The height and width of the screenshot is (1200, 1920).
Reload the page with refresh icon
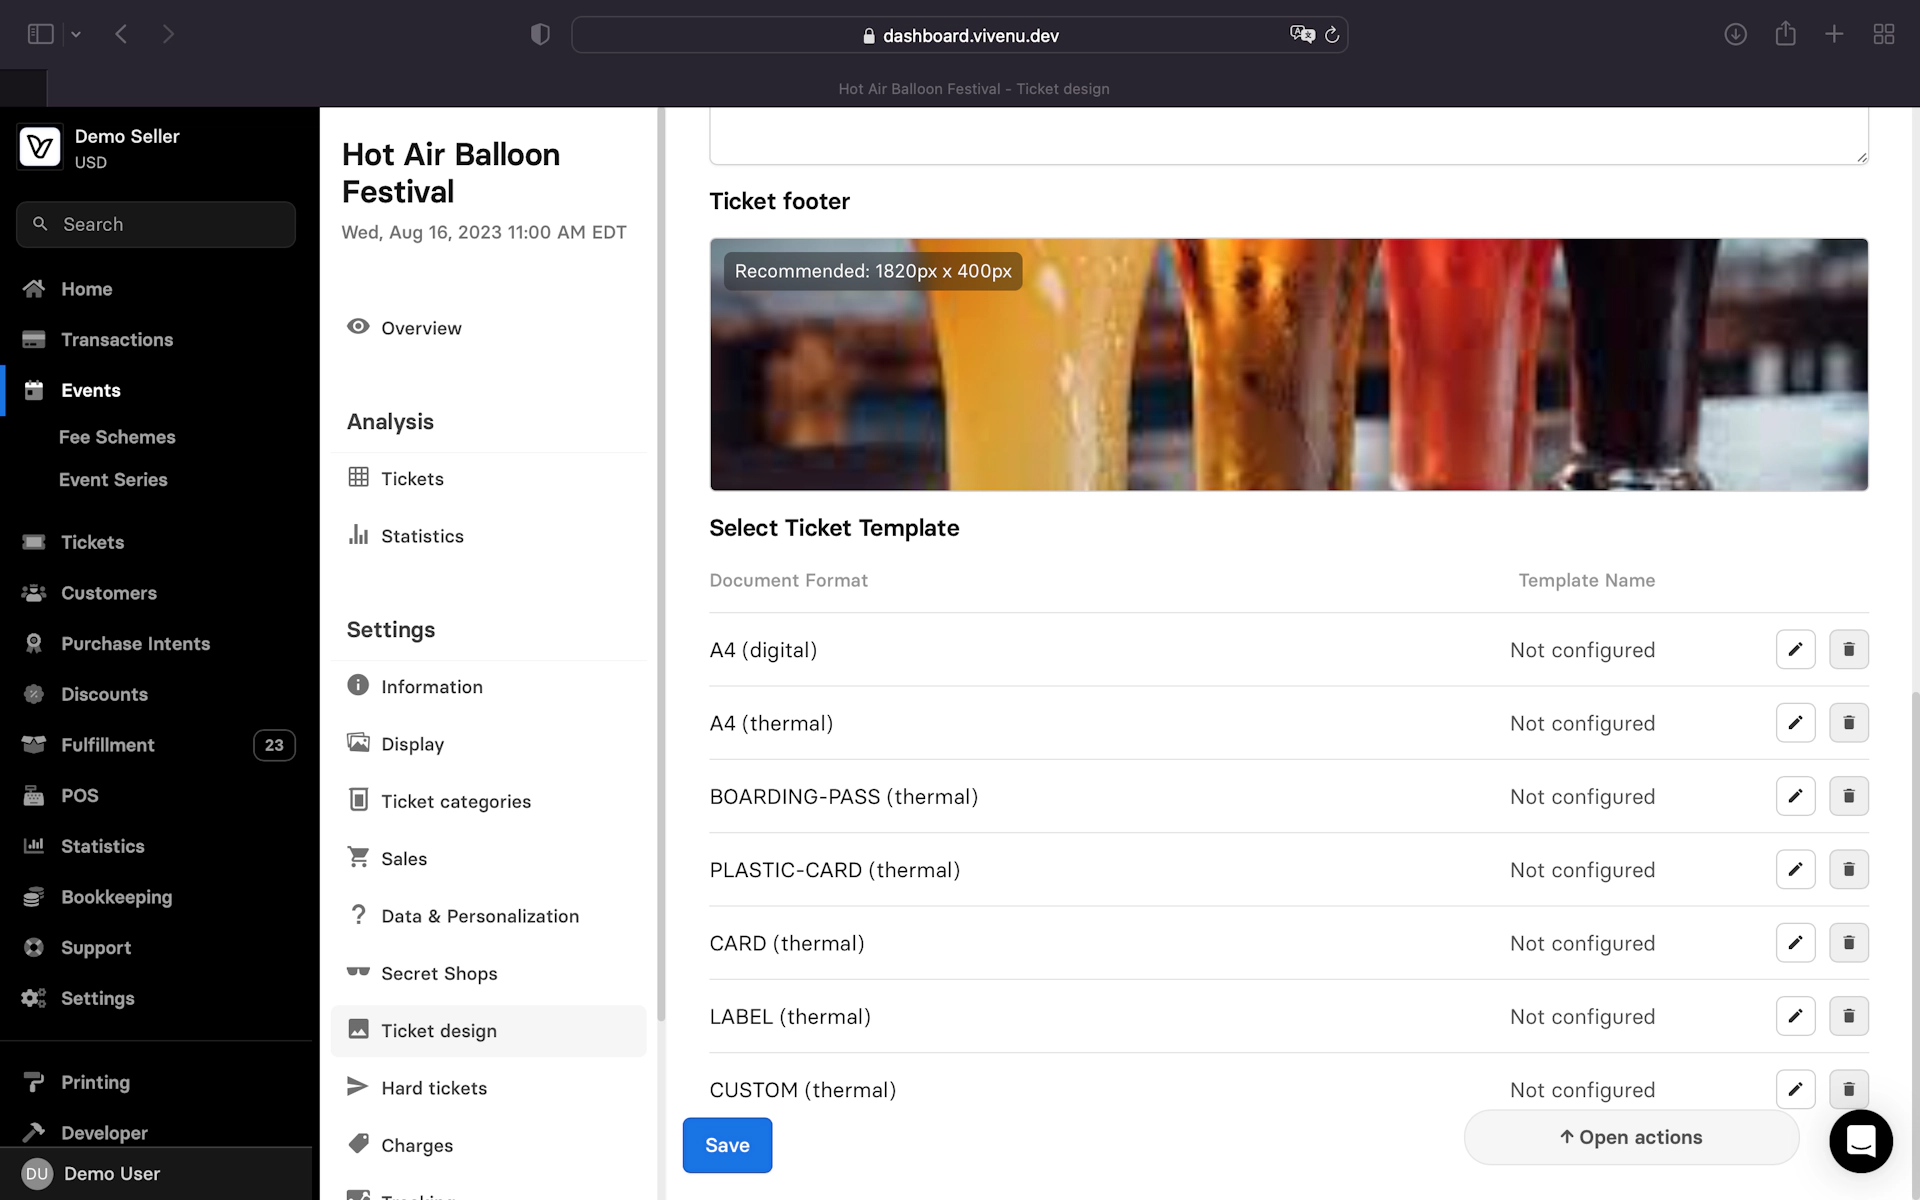click(1332, 35)
